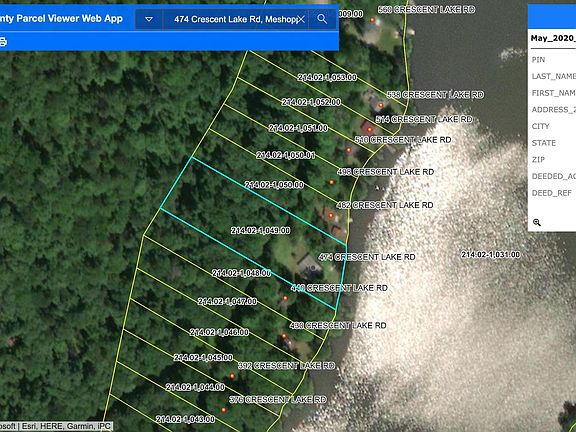
Task: Click the print icon in toolbar
Action: (x=3, y=42)
